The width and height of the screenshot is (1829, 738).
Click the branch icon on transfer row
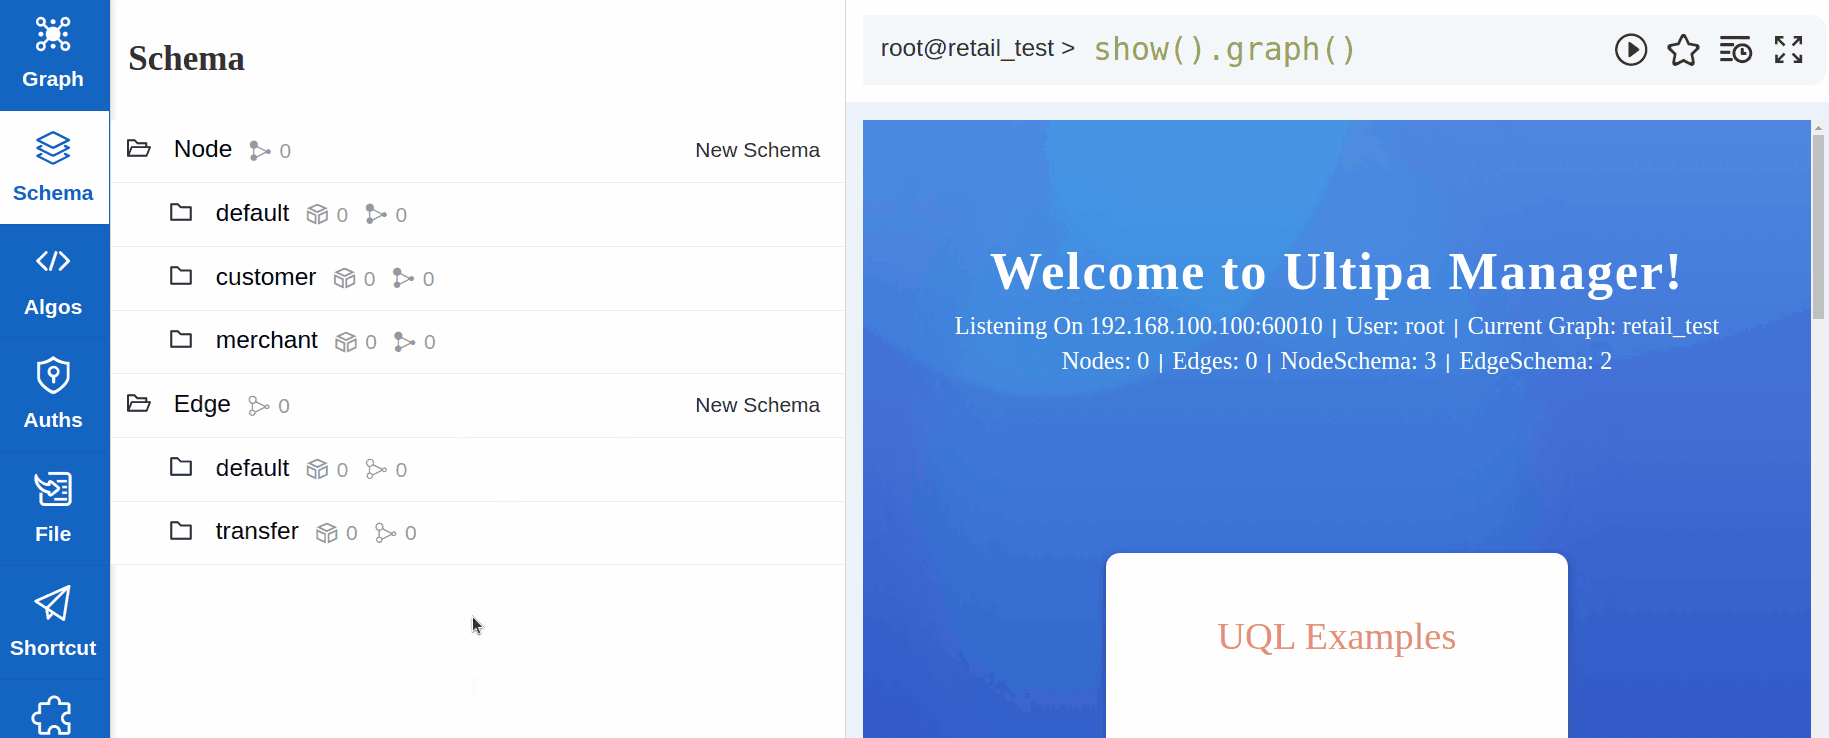pyautogui.click(x=385, y=533)
